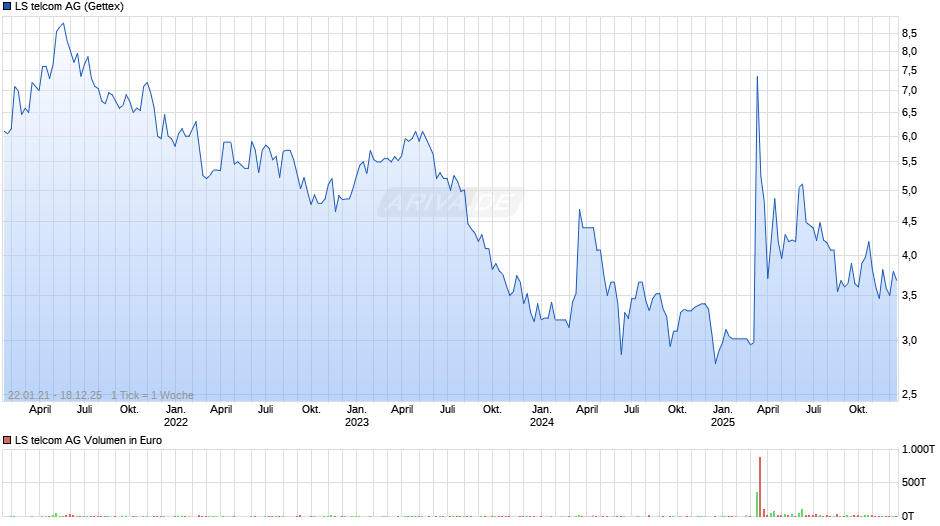Click the 0T volume axis value

coord(908,516)
